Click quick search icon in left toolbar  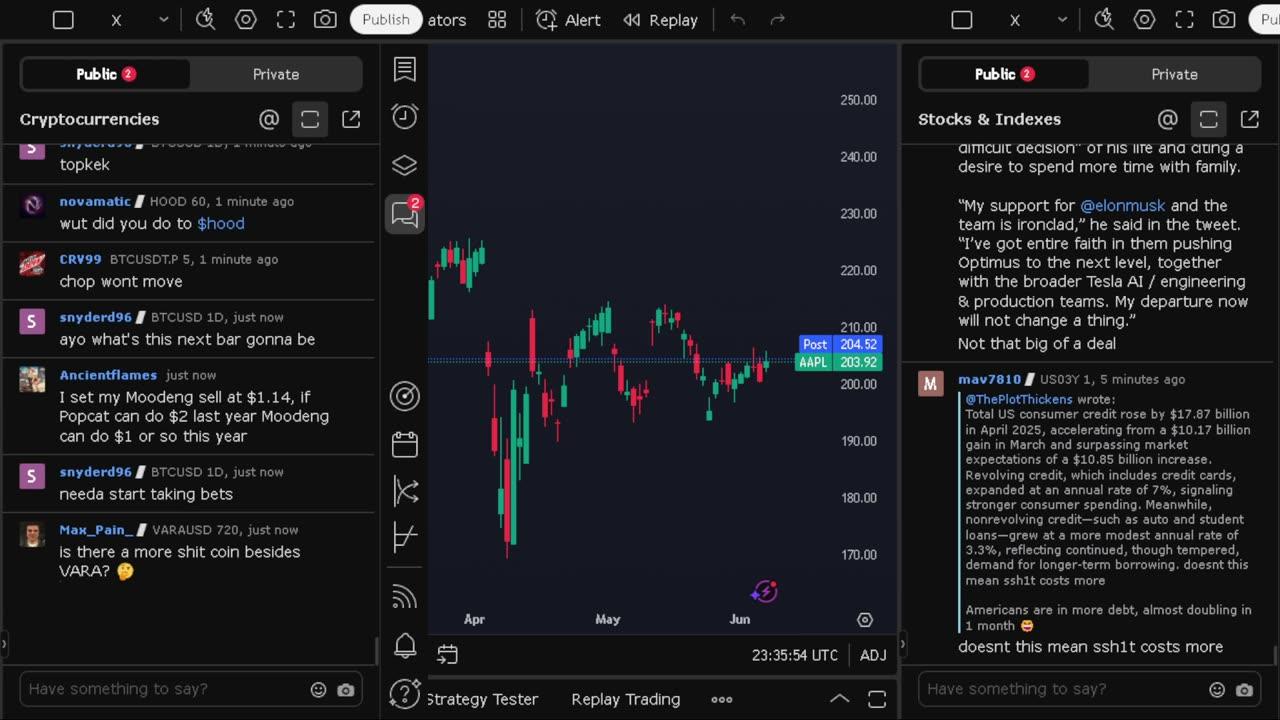[x=205, y=19]
